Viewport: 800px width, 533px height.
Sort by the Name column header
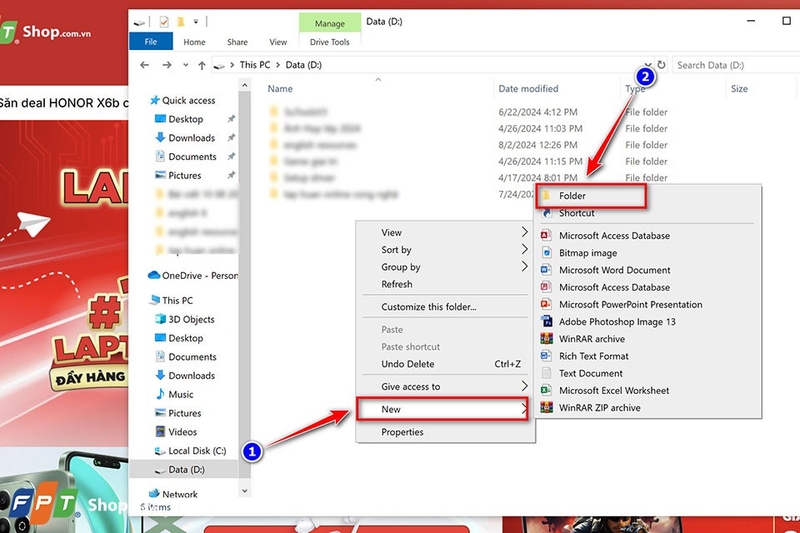coord(280,89)
